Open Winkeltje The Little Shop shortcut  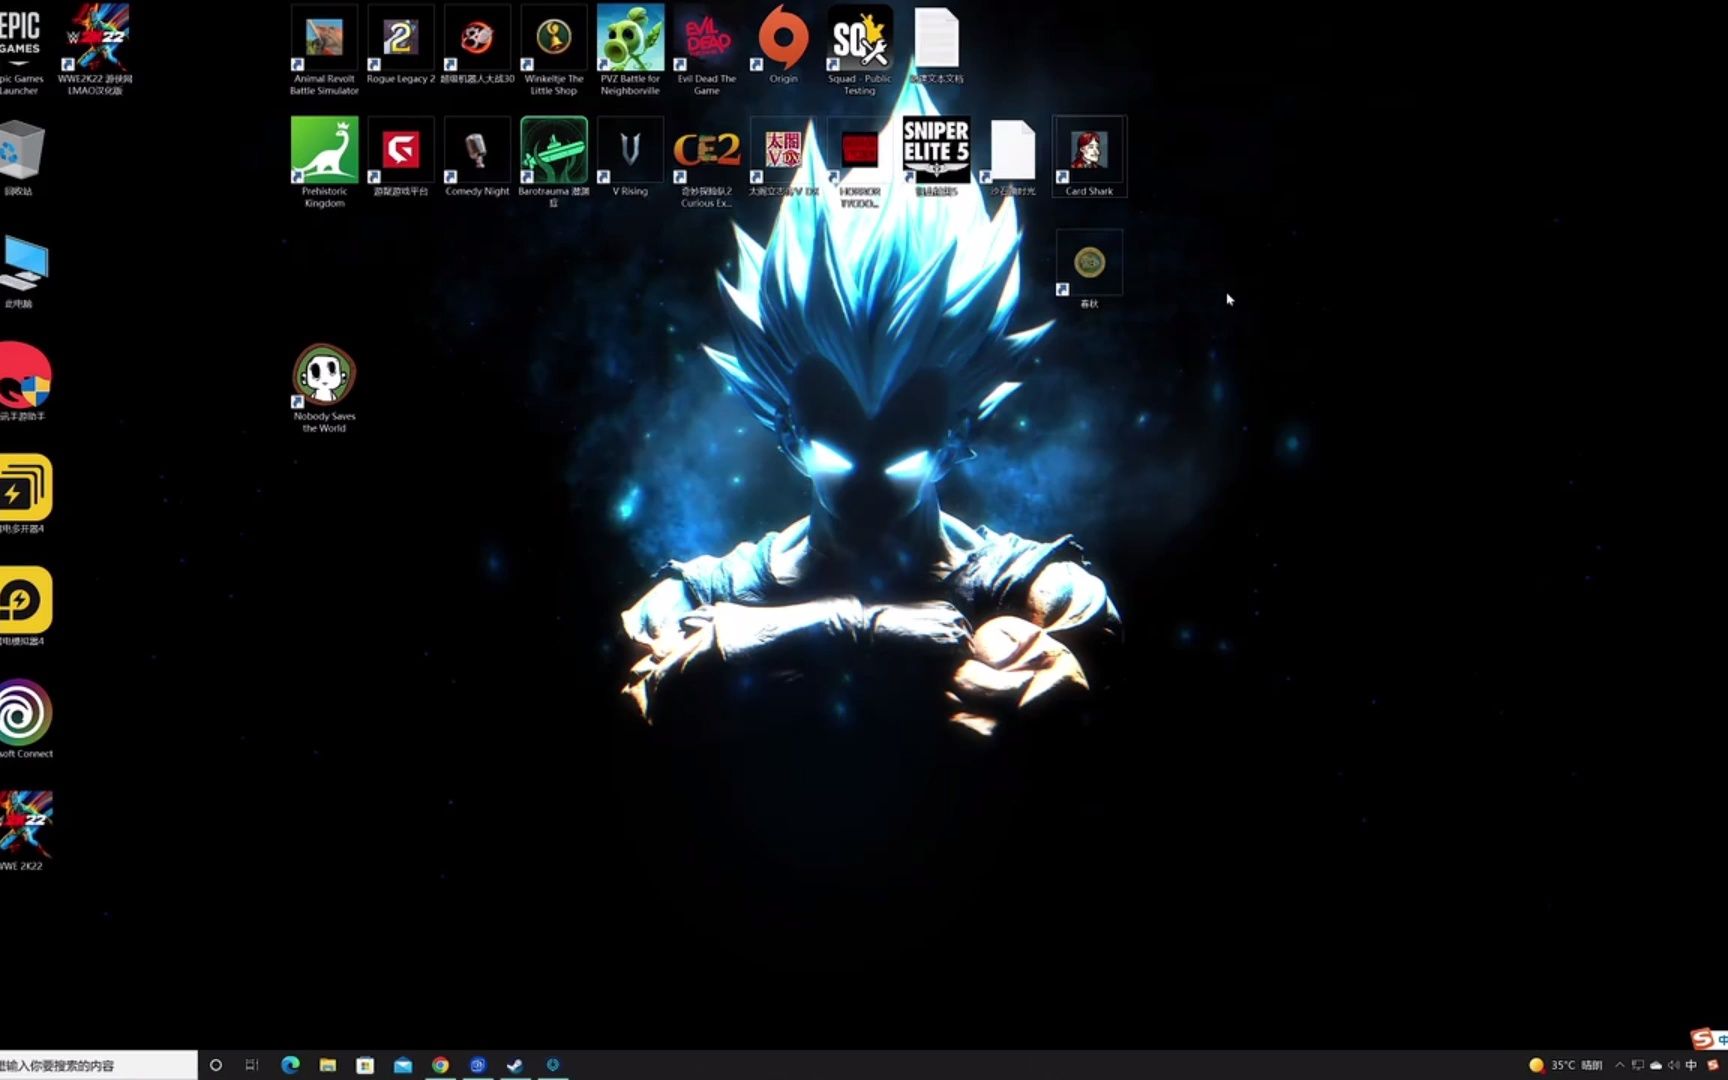[554, 48]
